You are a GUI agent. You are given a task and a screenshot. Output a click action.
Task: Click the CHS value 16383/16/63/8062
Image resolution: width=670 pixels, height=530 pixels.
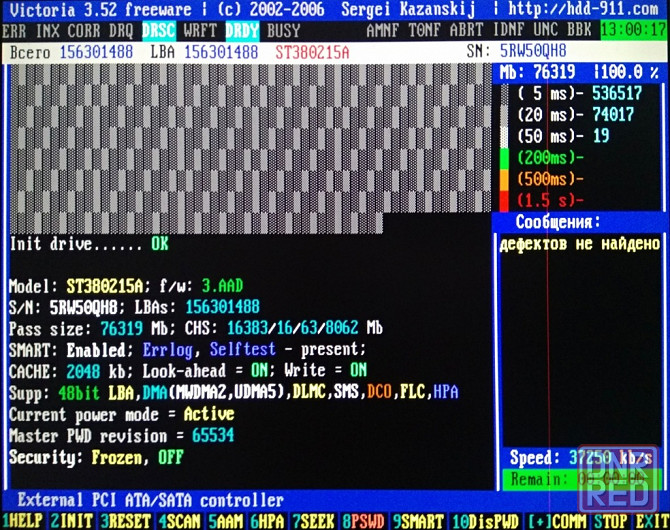click(x=293, y=328)
